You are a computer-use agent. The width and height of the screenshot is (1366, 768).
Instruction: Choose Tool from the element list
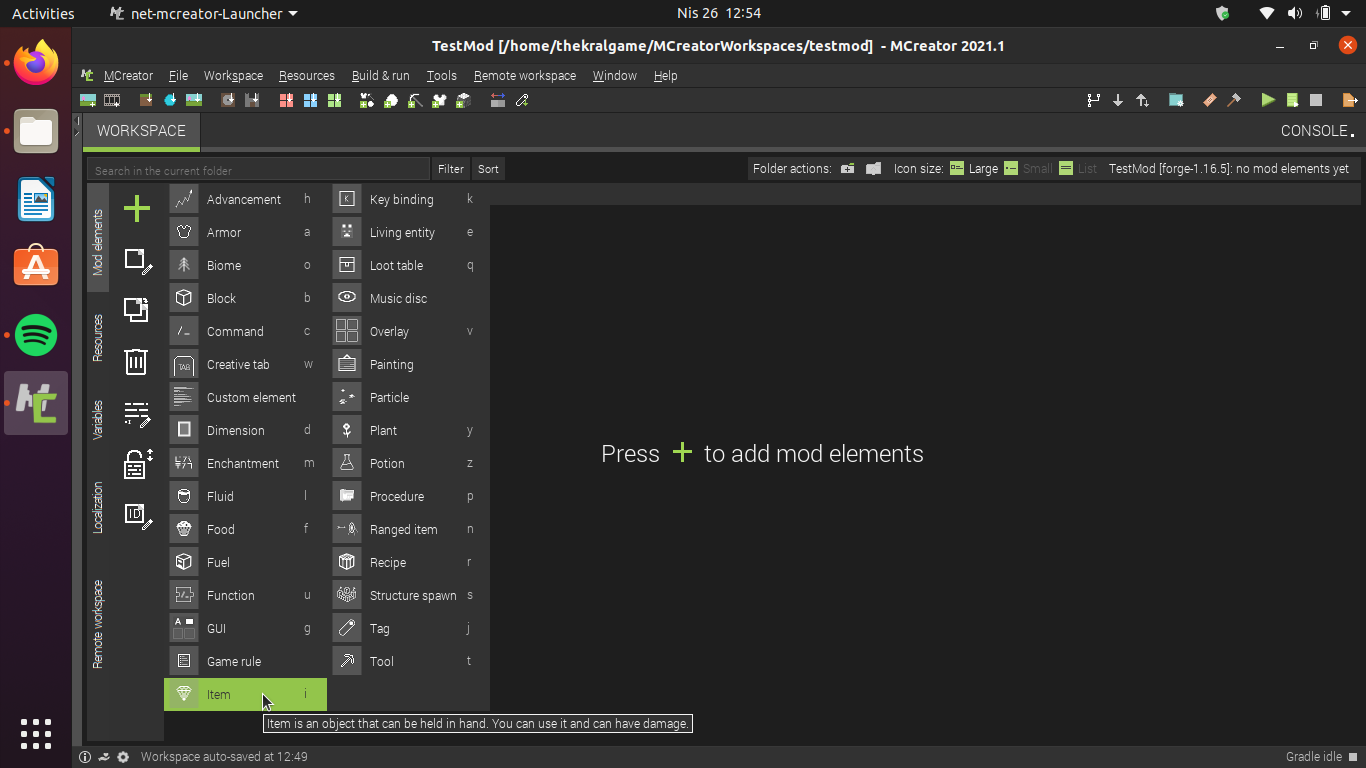click(409, 661)
